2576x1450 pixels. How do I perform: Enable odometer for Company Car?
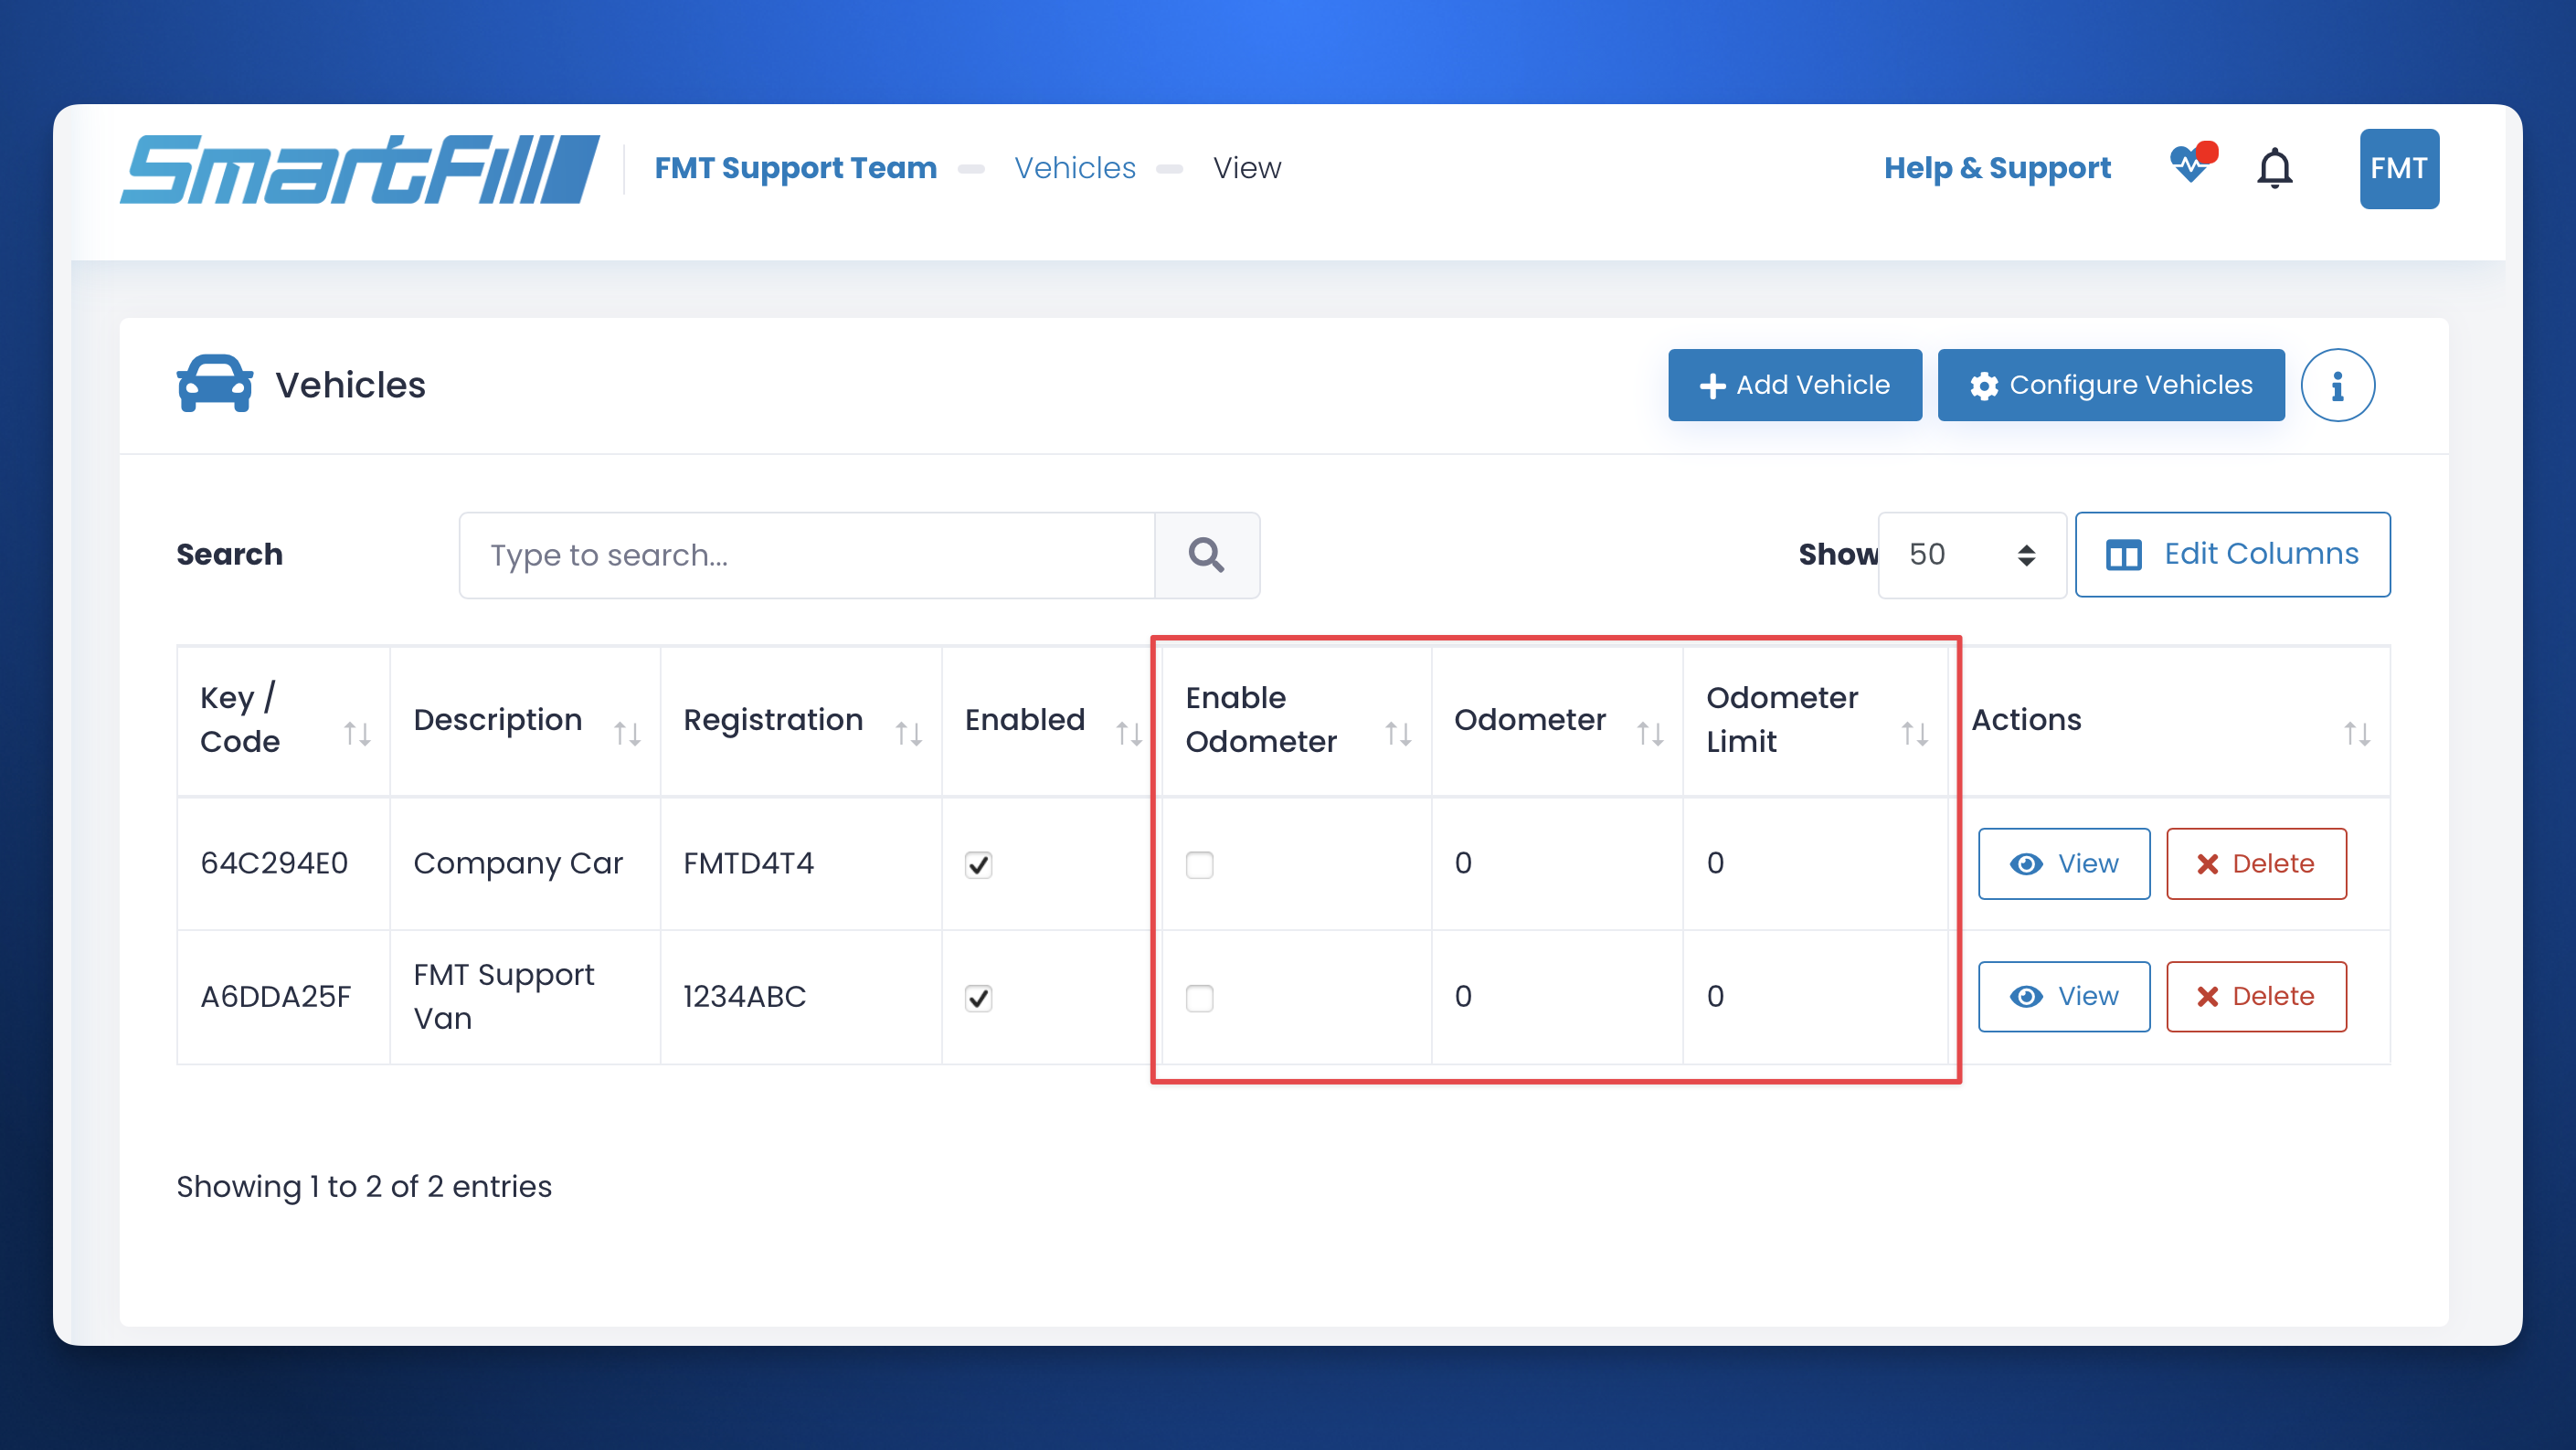pos(1199,864)
